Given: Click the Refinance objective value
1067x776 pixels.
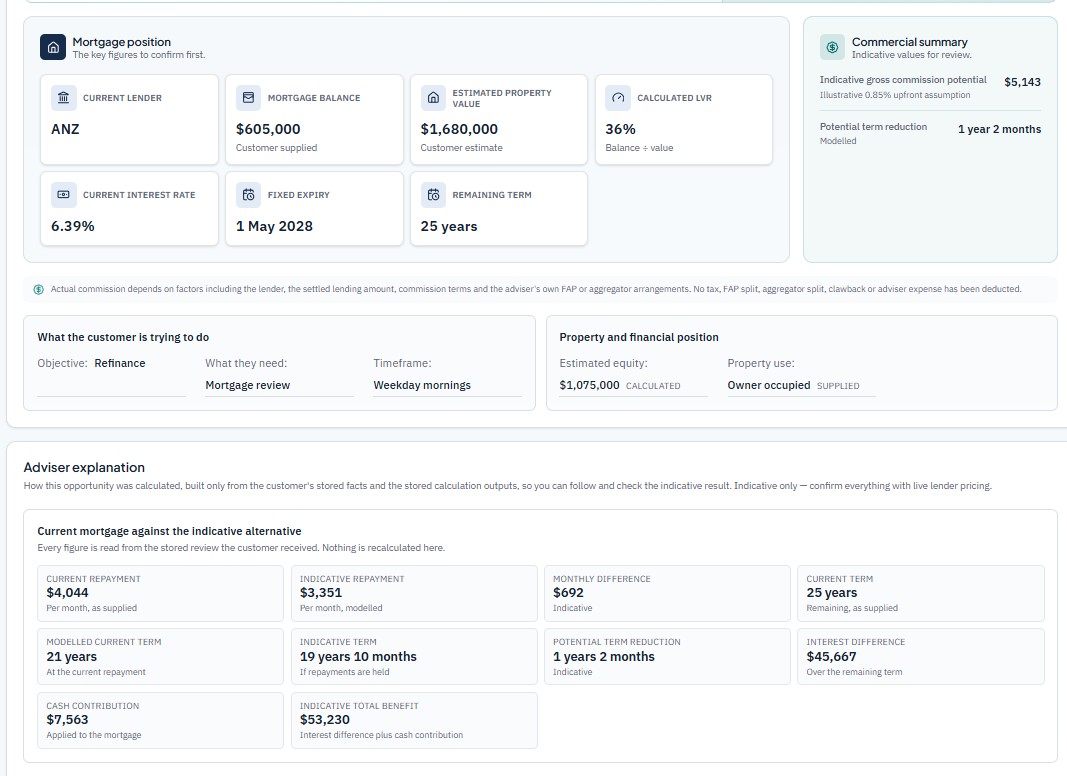Looking at the screenshot, I should [x=120, y=363].
